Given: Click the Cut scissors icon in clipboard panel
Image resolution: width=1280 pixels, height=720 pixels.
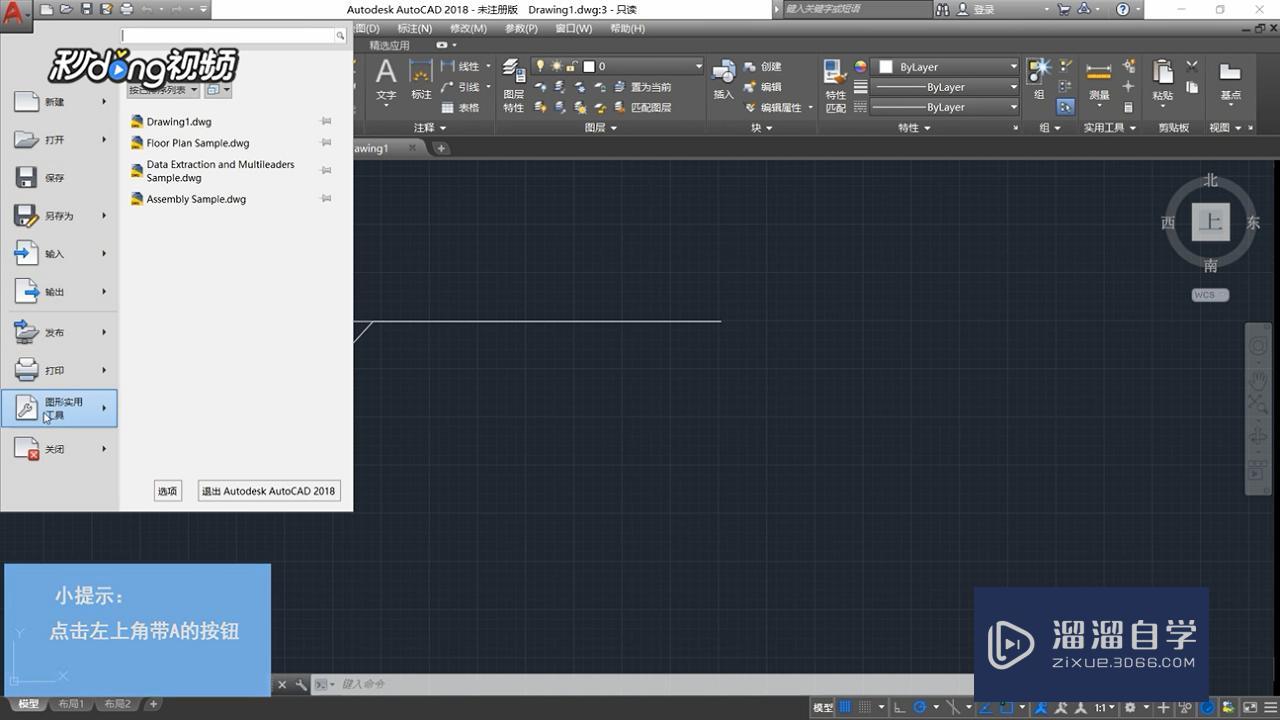Looking at the screenshot, I should (x=1192, y=66).
